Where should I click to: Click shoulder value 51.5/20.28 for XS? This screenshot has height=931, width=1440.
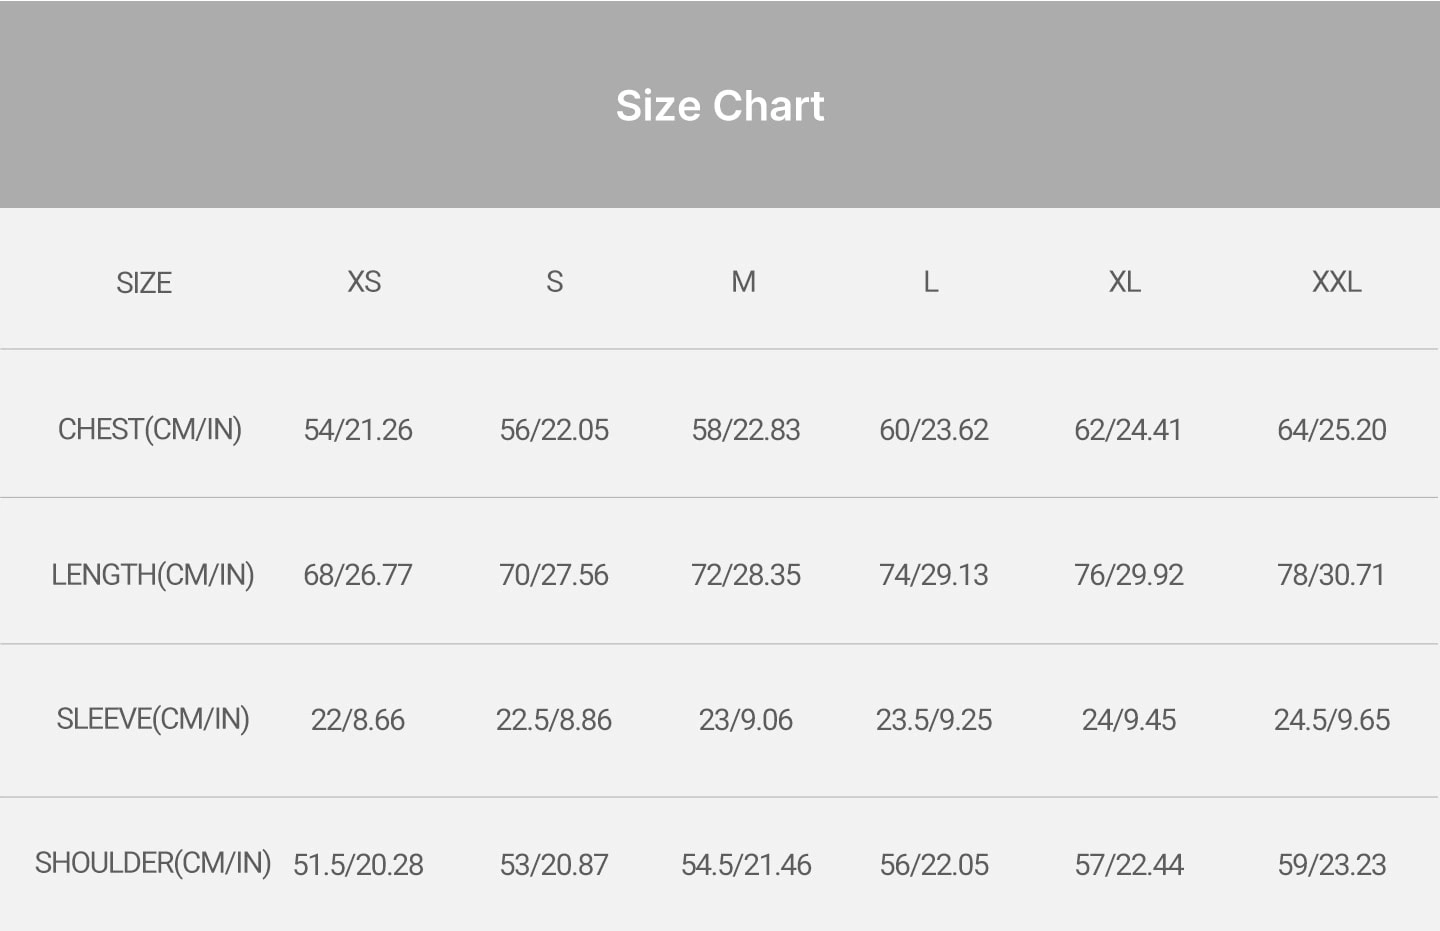pyautogui.click(x=358, y=865)
